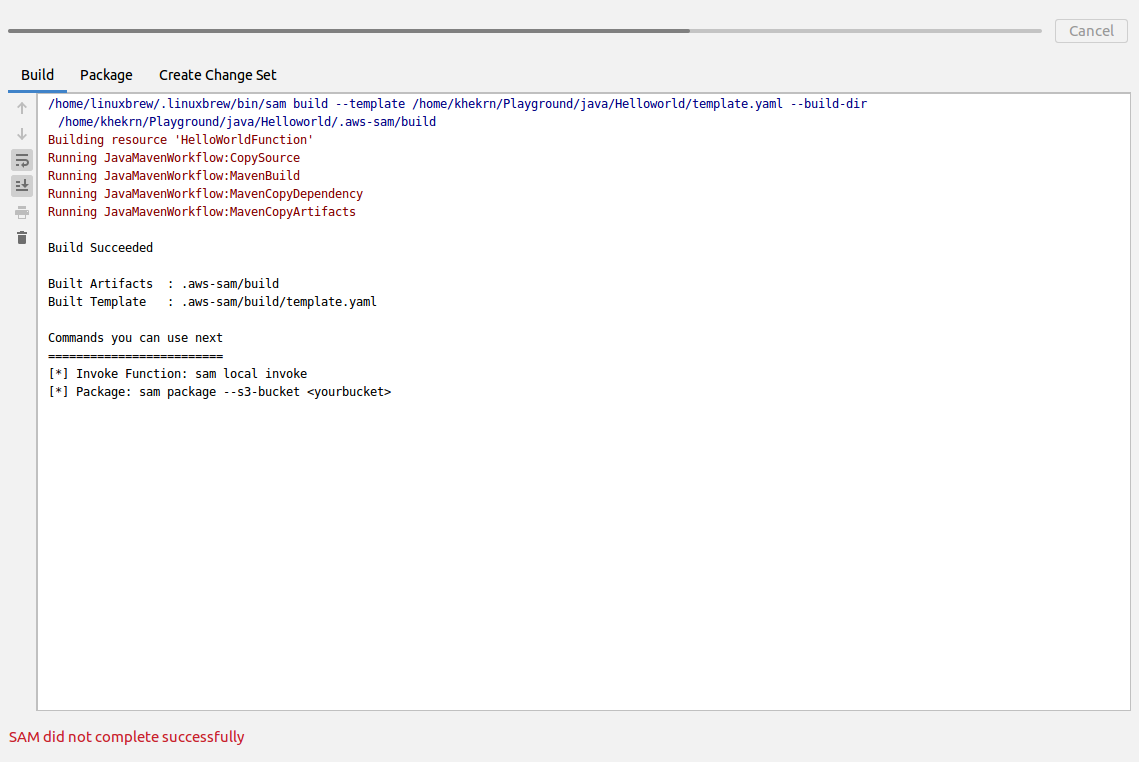Clear console with the trash icon
The height and width of the screenshot is (762, 1139).
tap(22, 238)
